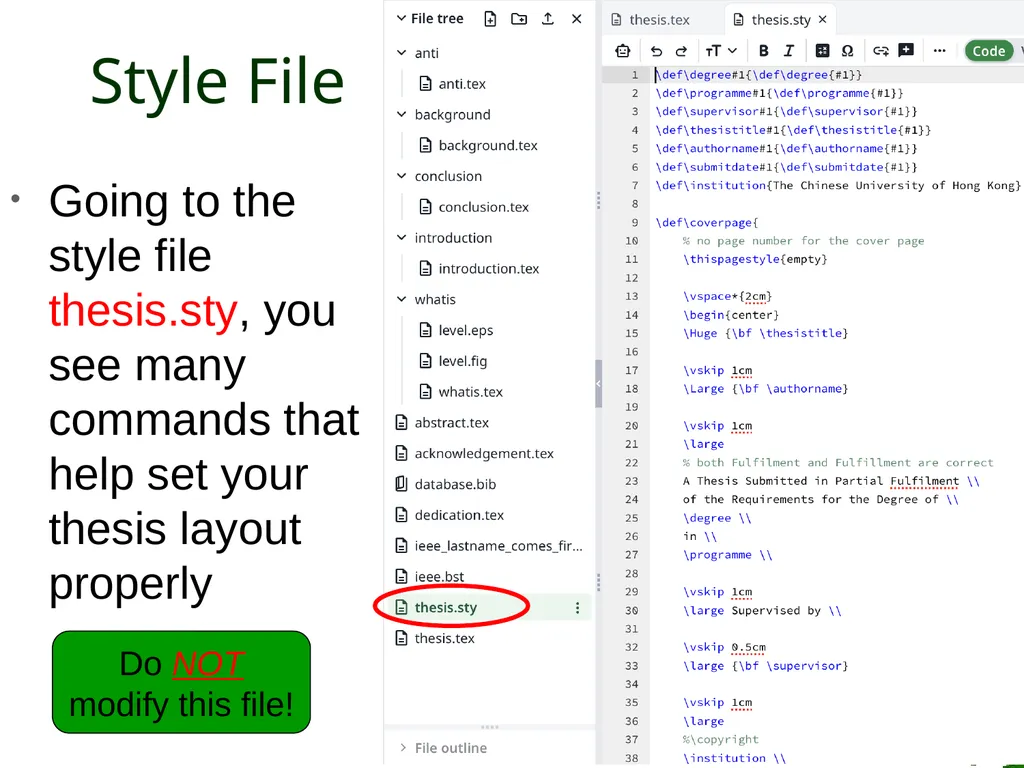Open anti.tex in the file tree
This screenshot has width=1024, height=768.
(462, 84)
